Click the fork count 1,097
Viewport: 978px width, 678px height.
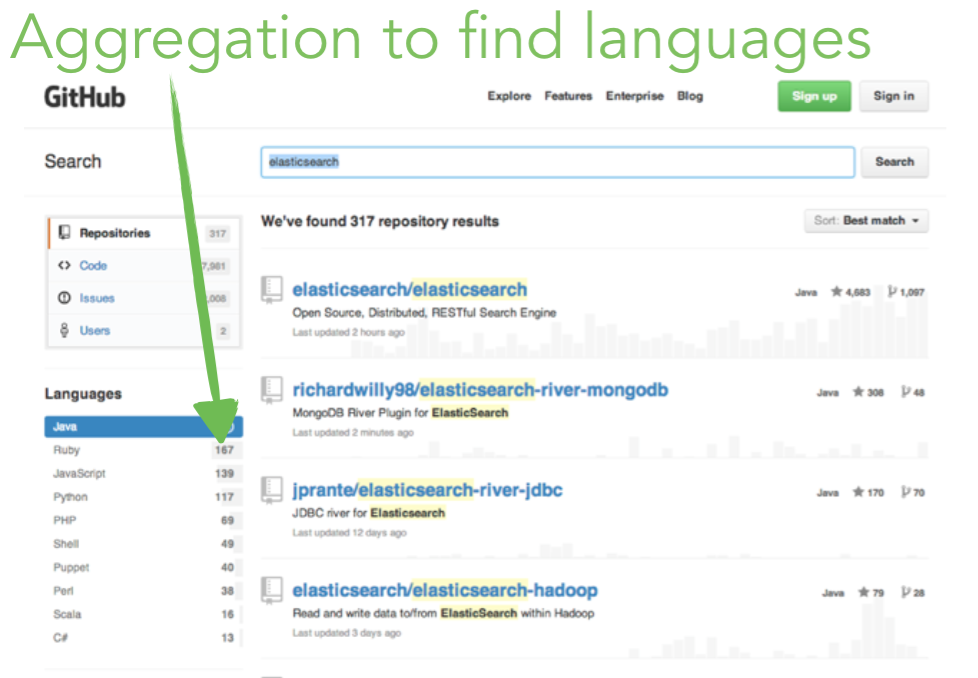coord(906,292)
